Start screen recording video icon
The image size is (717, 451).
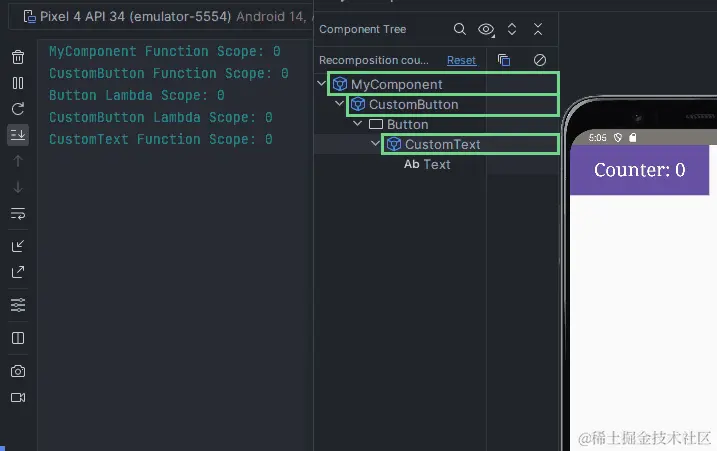pos(18,397)
